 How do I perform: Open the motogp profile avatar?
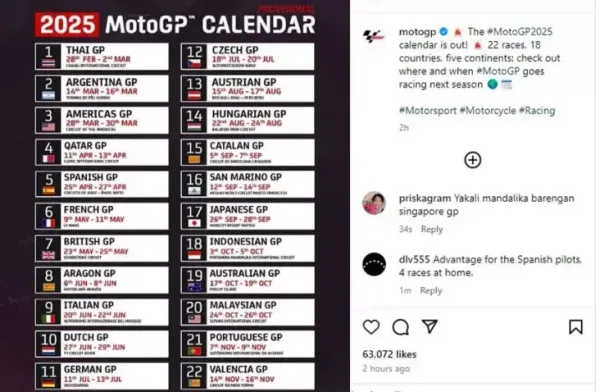click(373, 36)
